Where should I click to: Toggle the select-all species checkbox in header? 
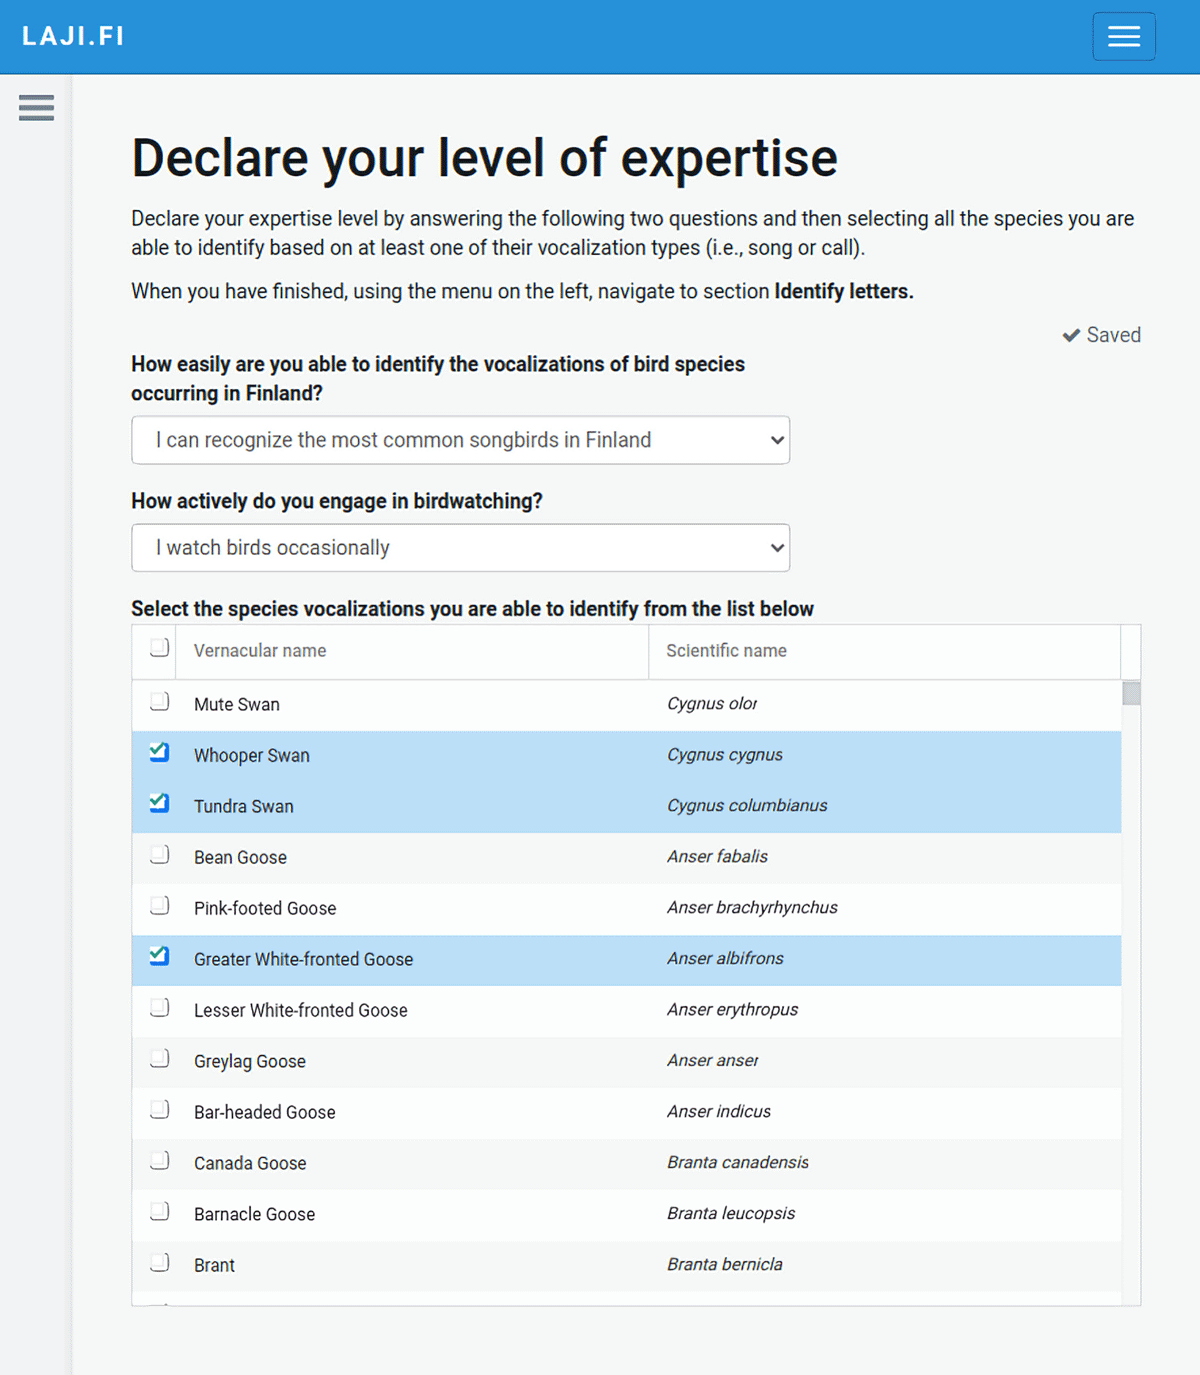[x=159, y=648]
